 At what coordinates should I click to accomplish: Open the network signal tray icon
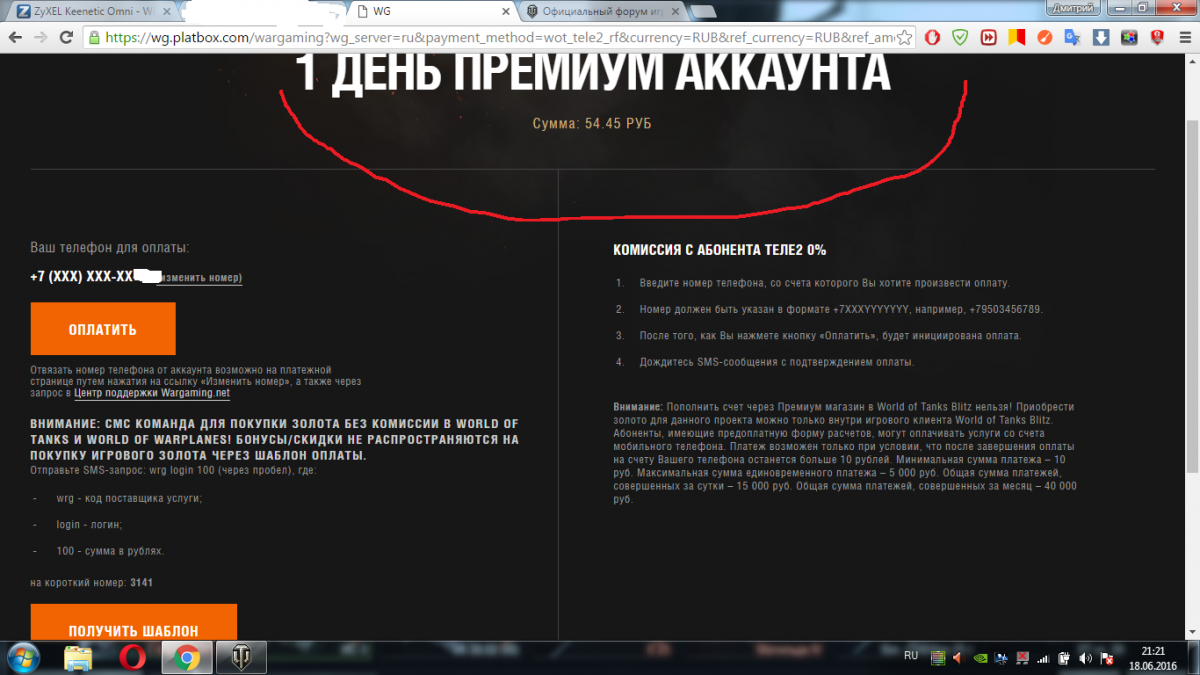tap(1043, 658)
